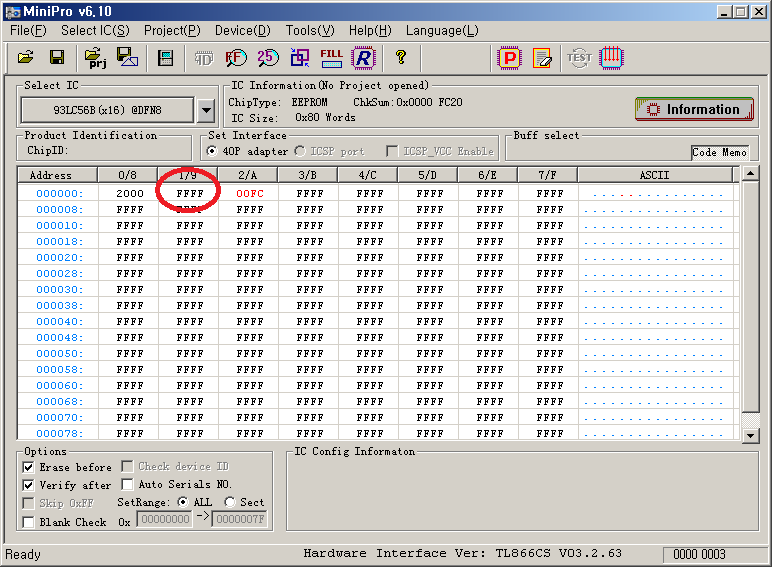Open the Select IC(S) menu
This screenshot has height=567, width=772.
tap(95, 31)
